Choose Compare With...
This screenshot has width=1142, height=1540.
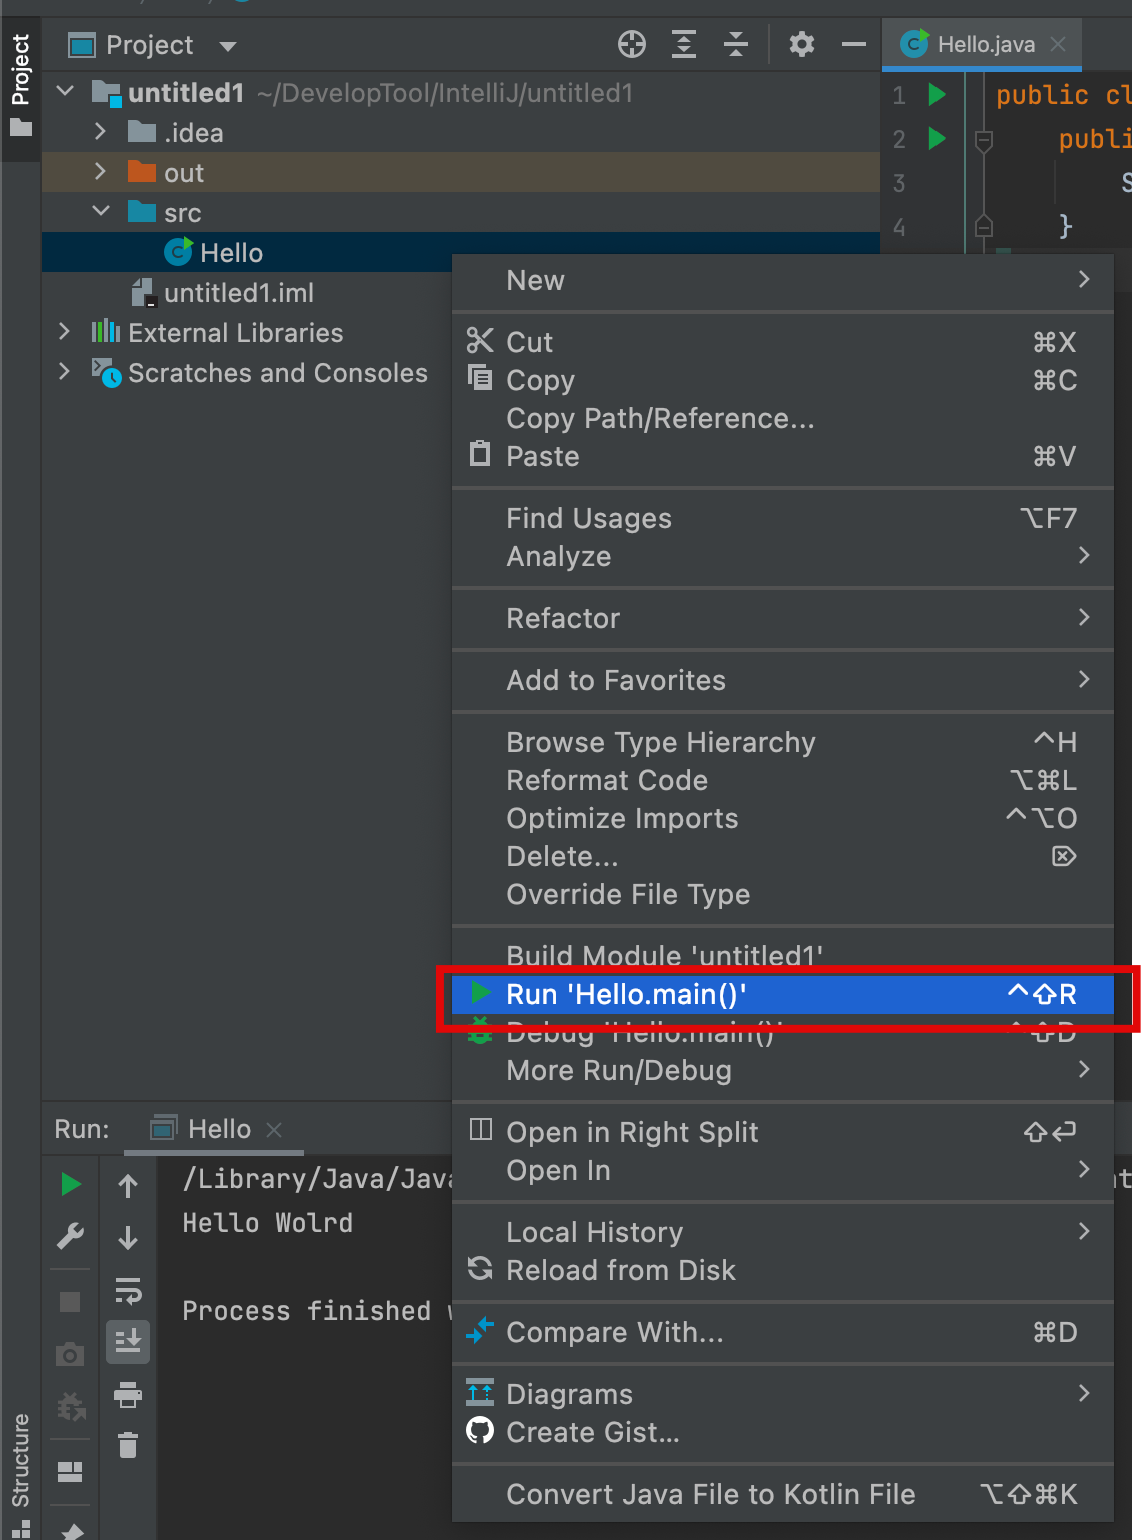783,1332
